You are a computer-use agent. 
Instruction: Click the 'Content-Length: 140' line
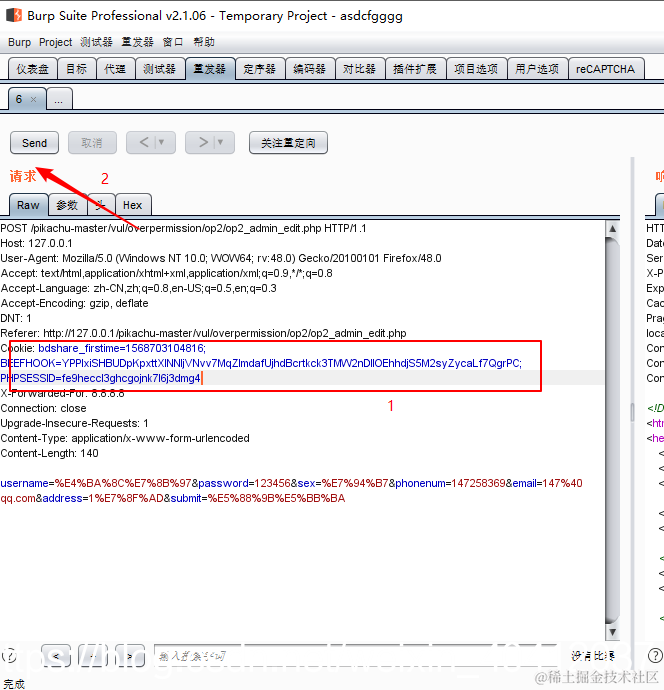(49, 453)
